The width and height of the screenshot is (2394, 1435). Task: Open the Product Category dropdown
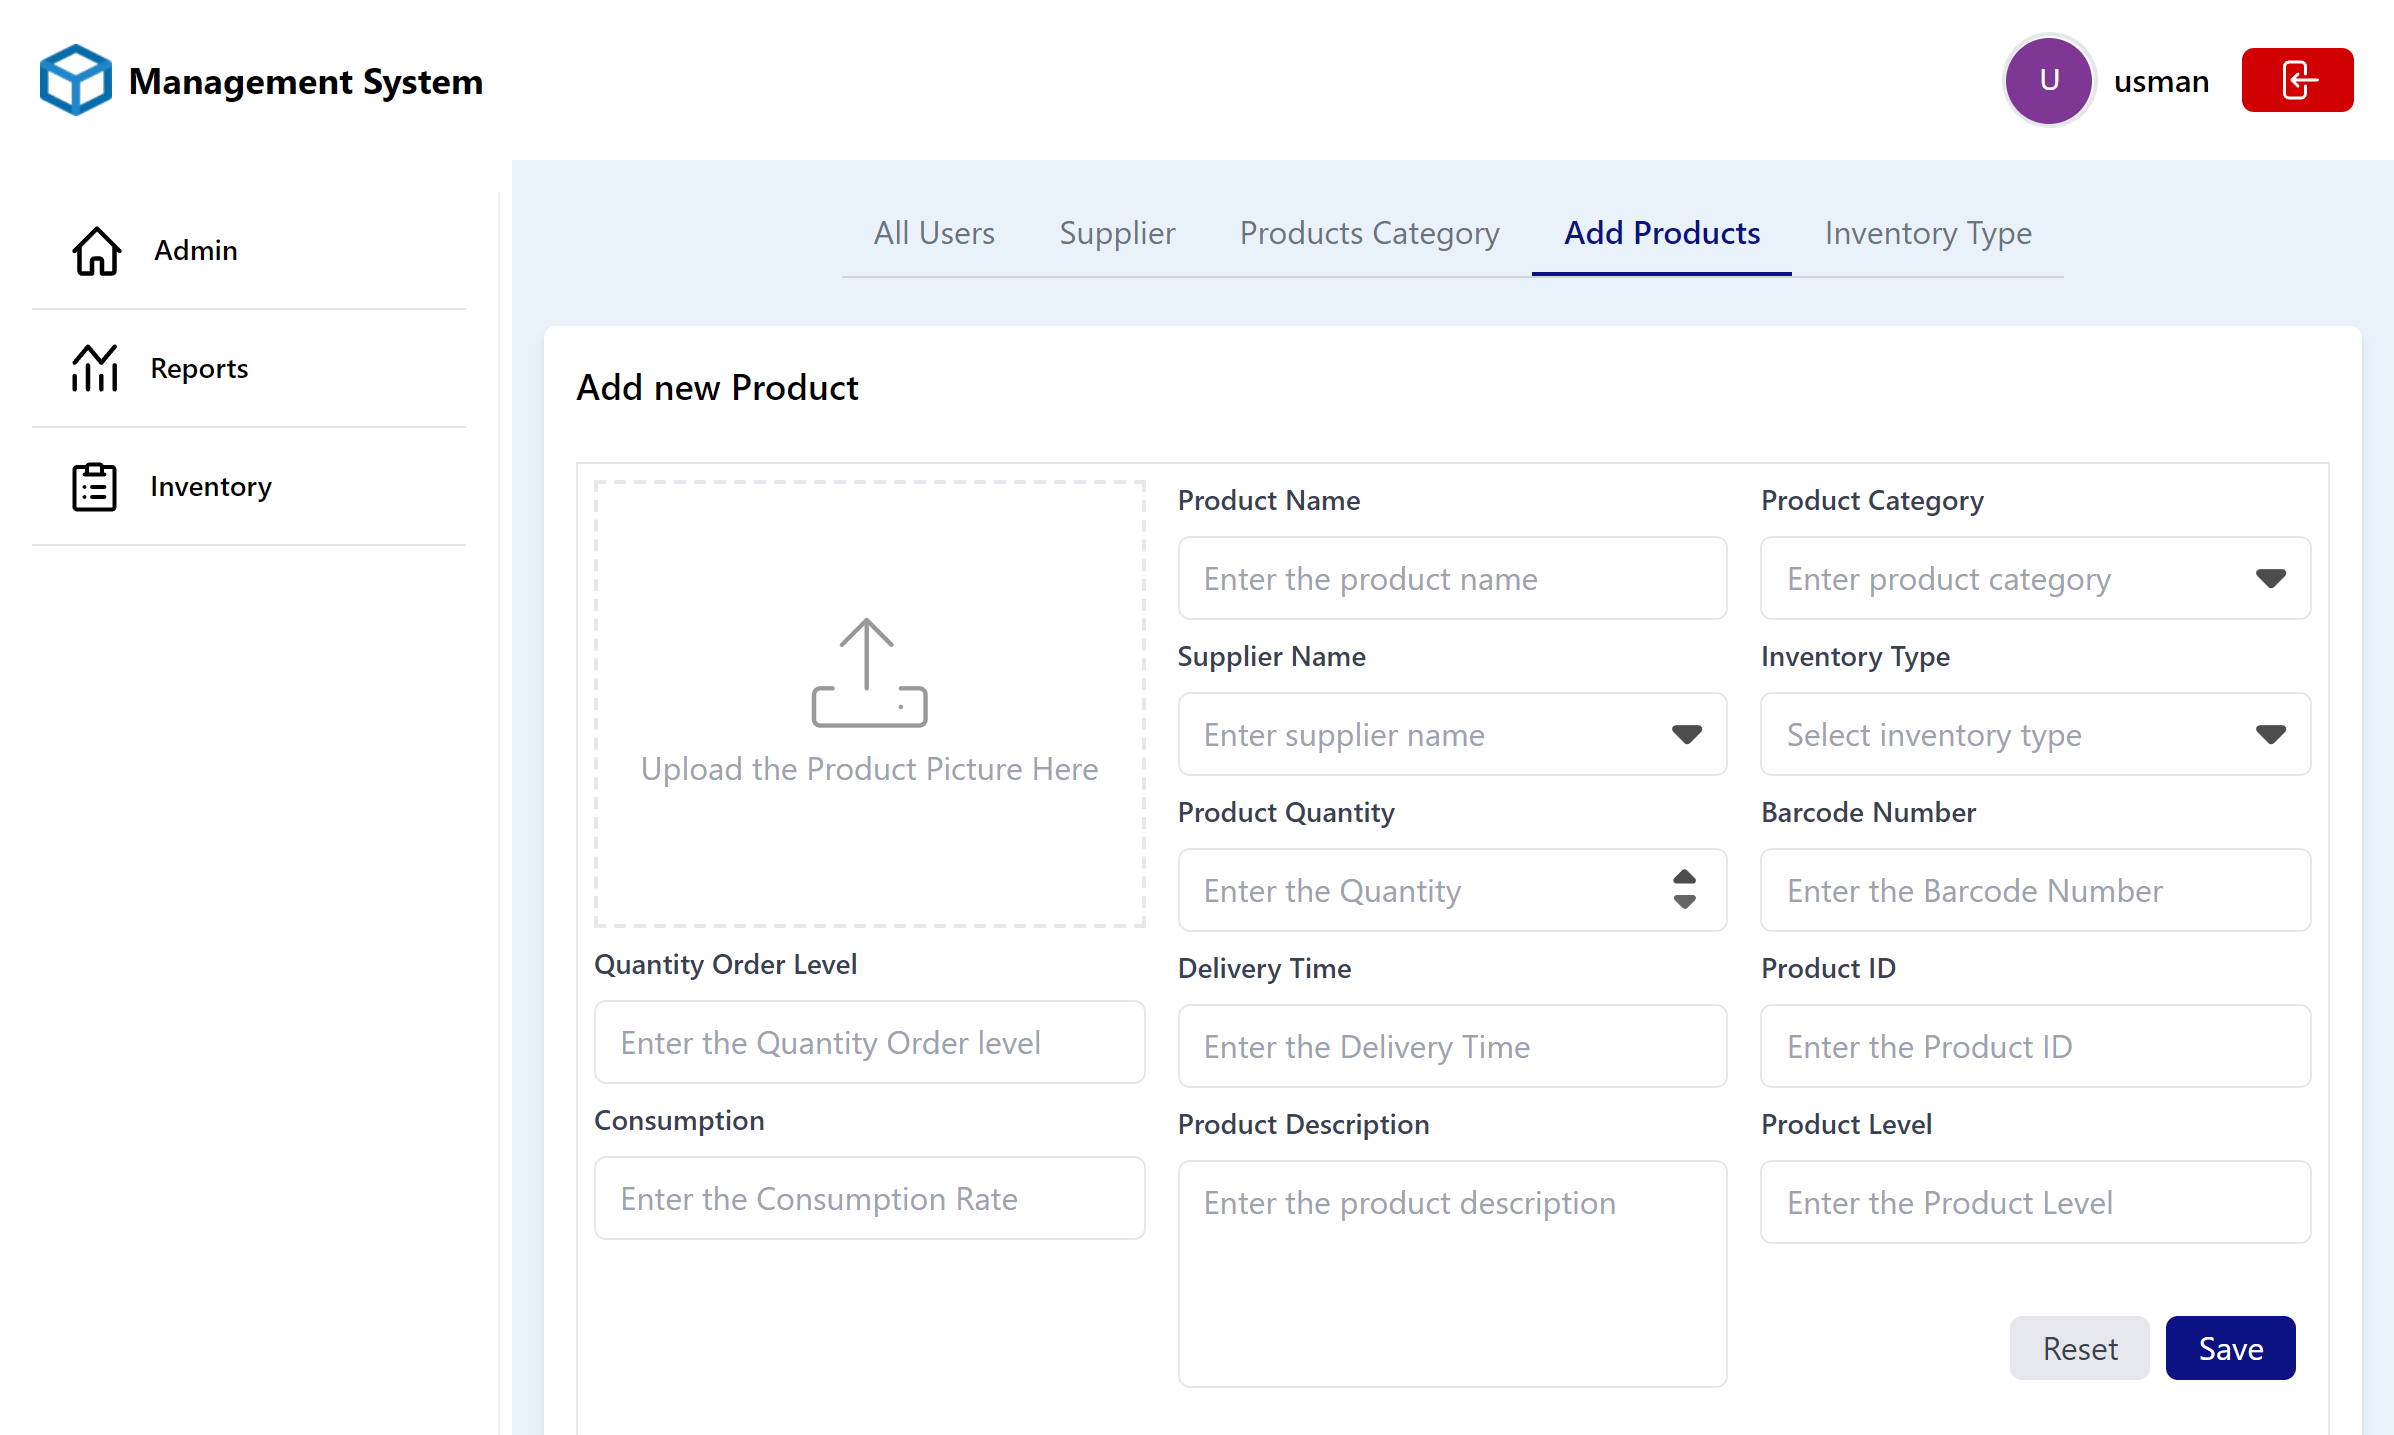pyautogui.click(x=2270, y=578)
